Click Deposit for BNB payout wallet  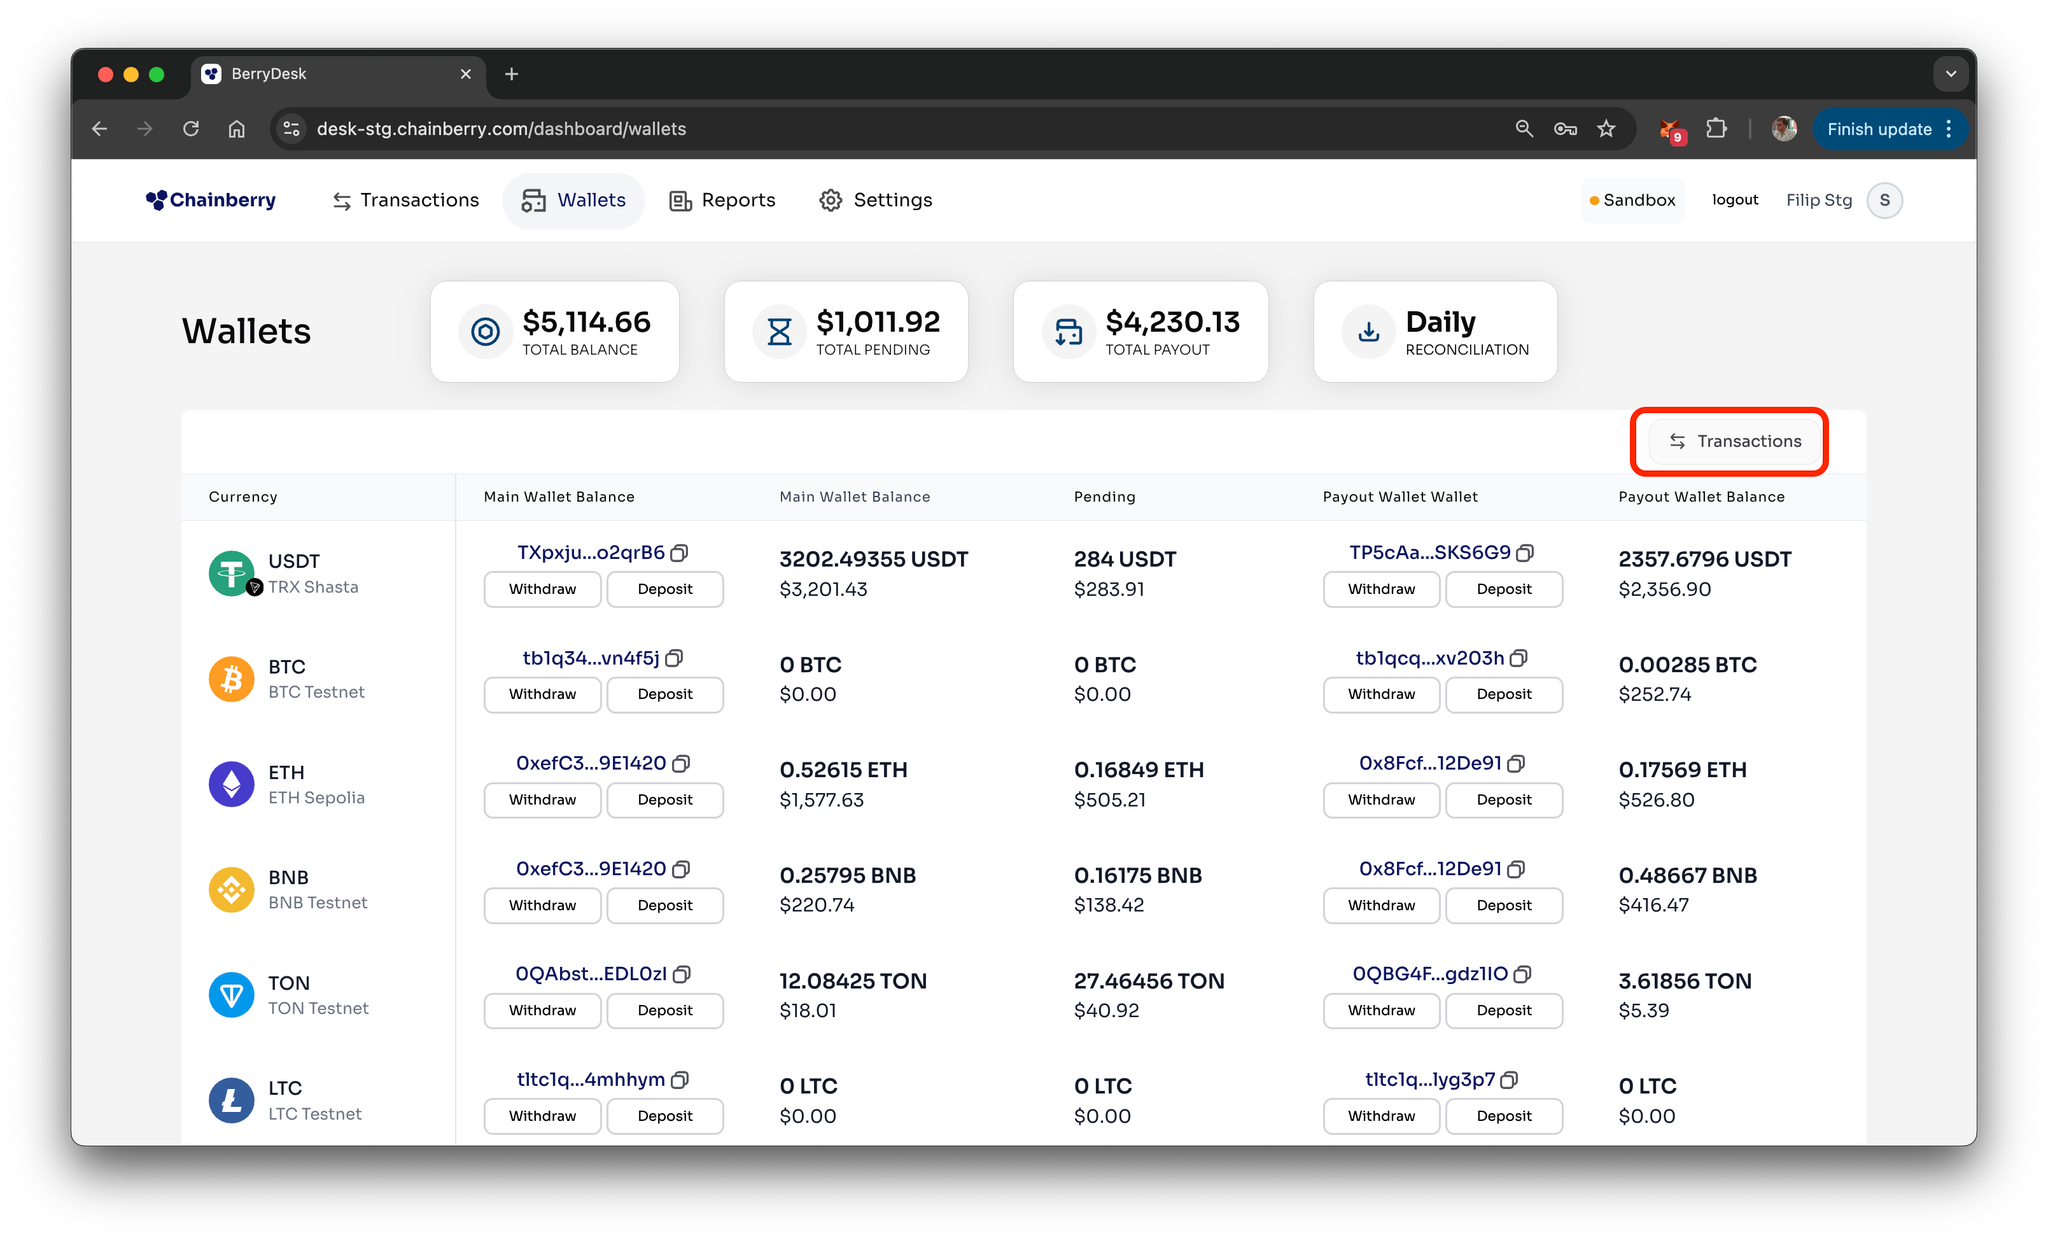coord(1503,905)
